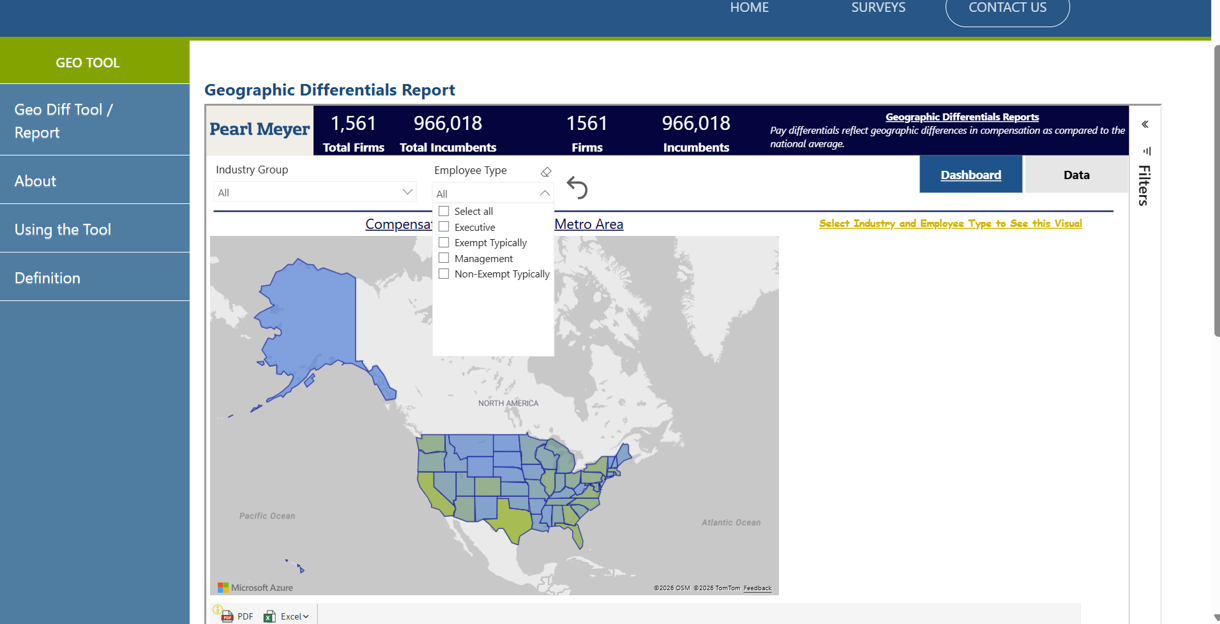Screen dimensions: 1220x624
Task: Click the Excel export icon
Action: tap(269, 616)
